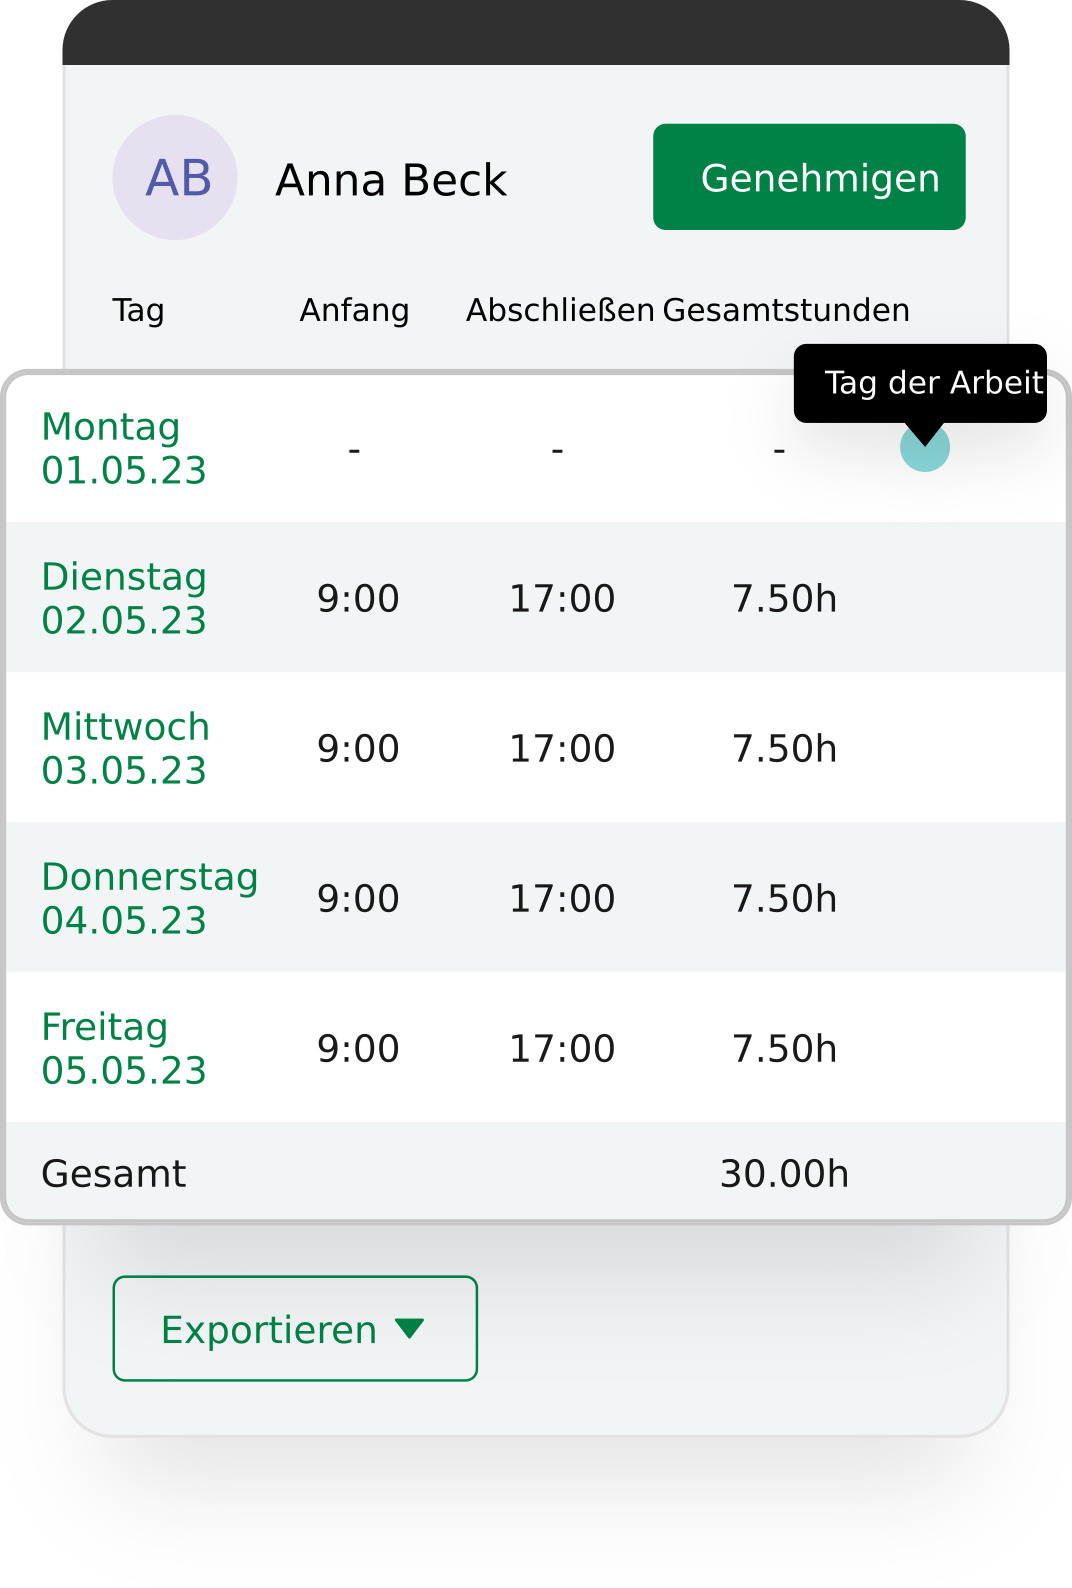This screenshot has height=1588, width=1072.
Task: Open the Freitag 05.05.23 entry
Action: pos(124,1048)
